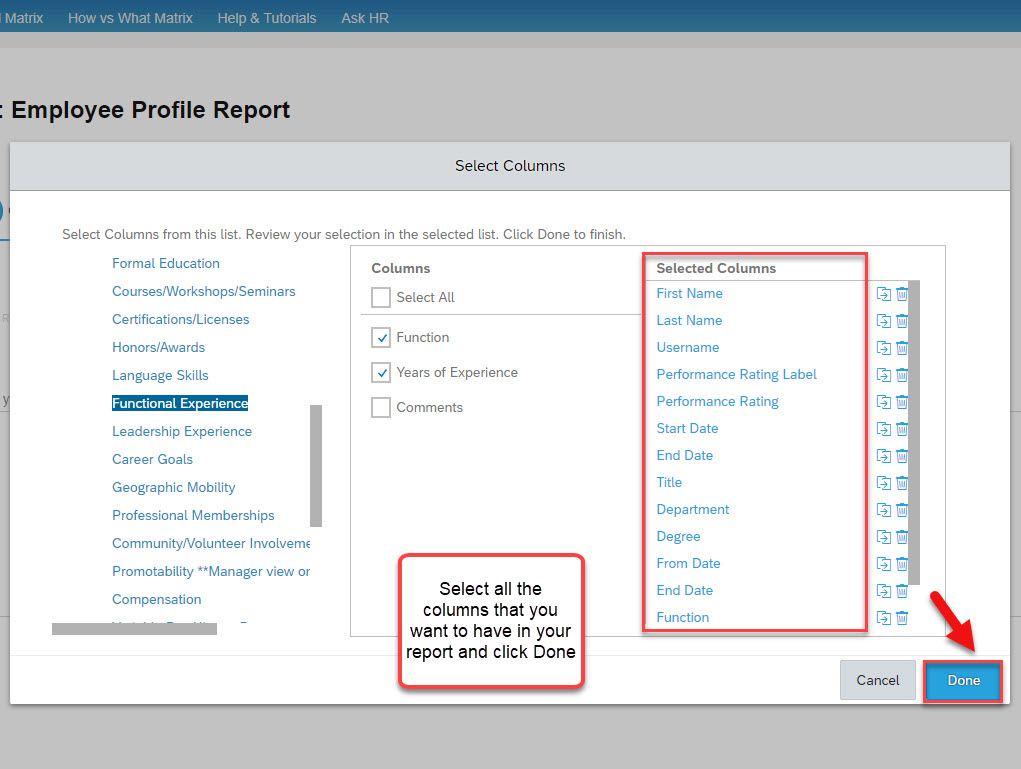Remove Start Date with the trash icon
Screen dimensions: 1021x769
click(902, 428)
